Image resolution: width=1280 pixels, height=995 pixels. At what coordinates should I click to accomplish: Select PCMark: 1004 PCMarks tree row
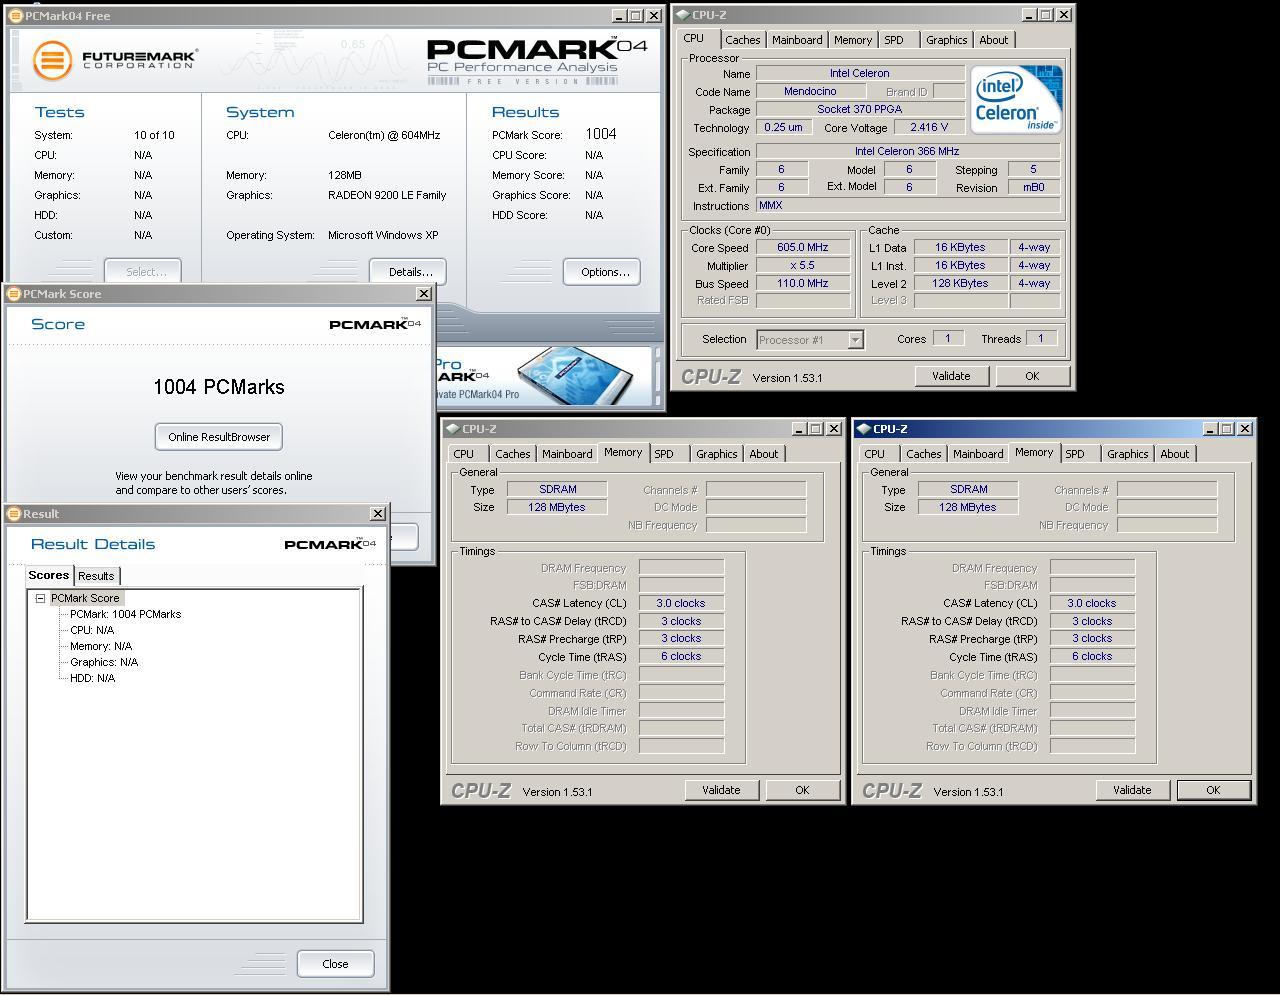125,614
